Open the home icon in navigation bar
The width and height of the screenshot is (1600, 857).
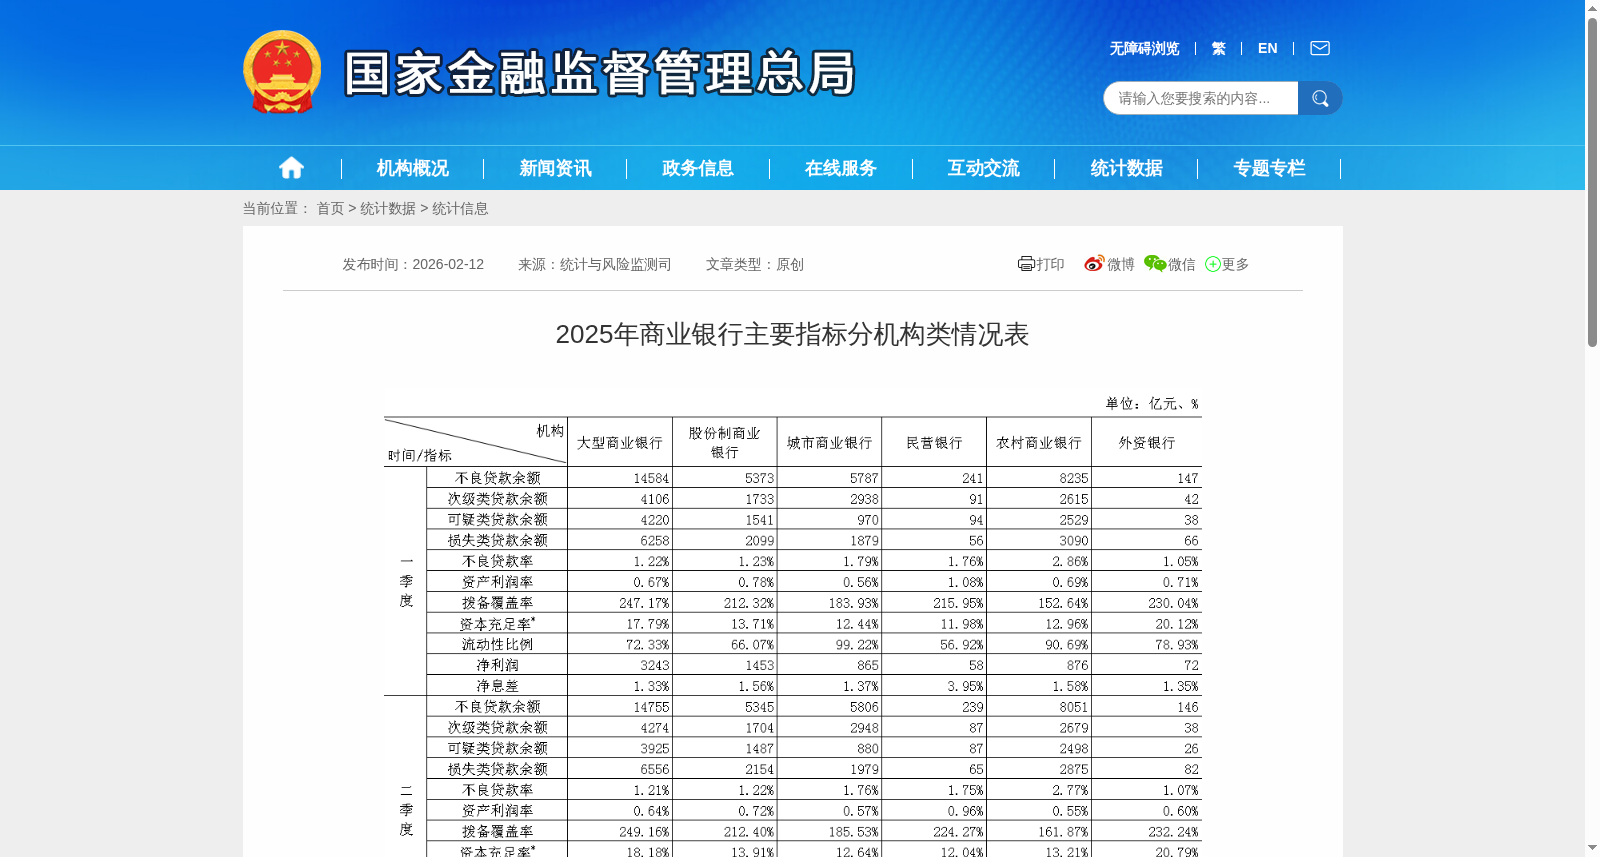[x=291, y=168]
